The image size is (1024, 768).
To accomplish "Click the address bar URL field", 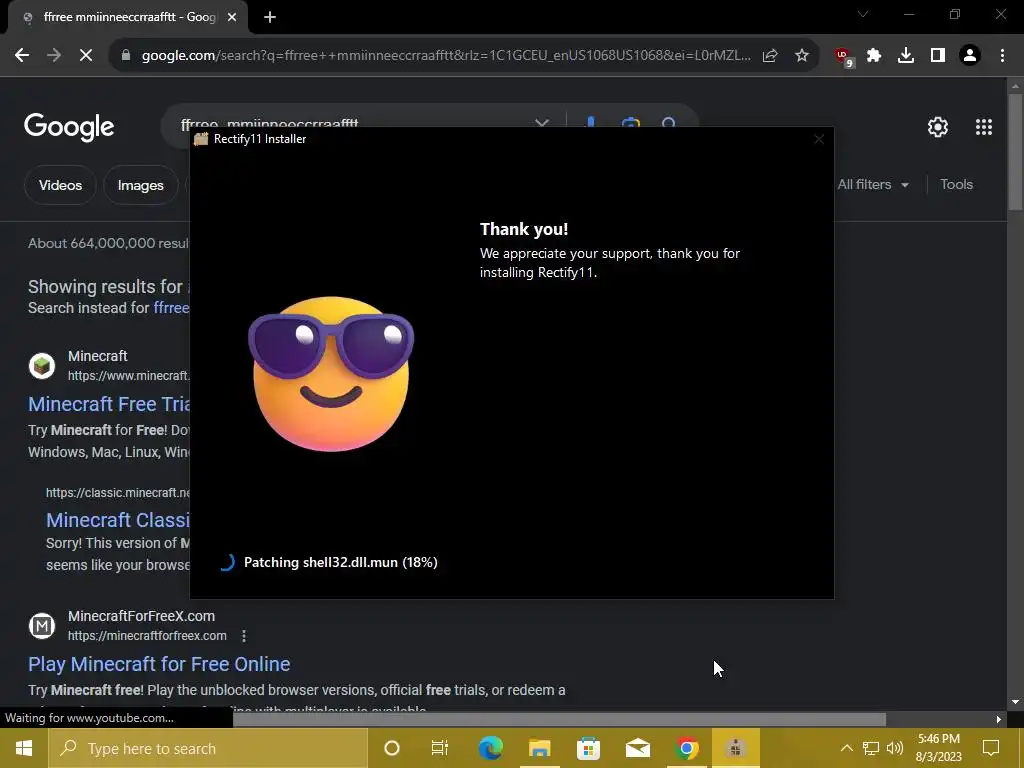I will click(445, 56).
